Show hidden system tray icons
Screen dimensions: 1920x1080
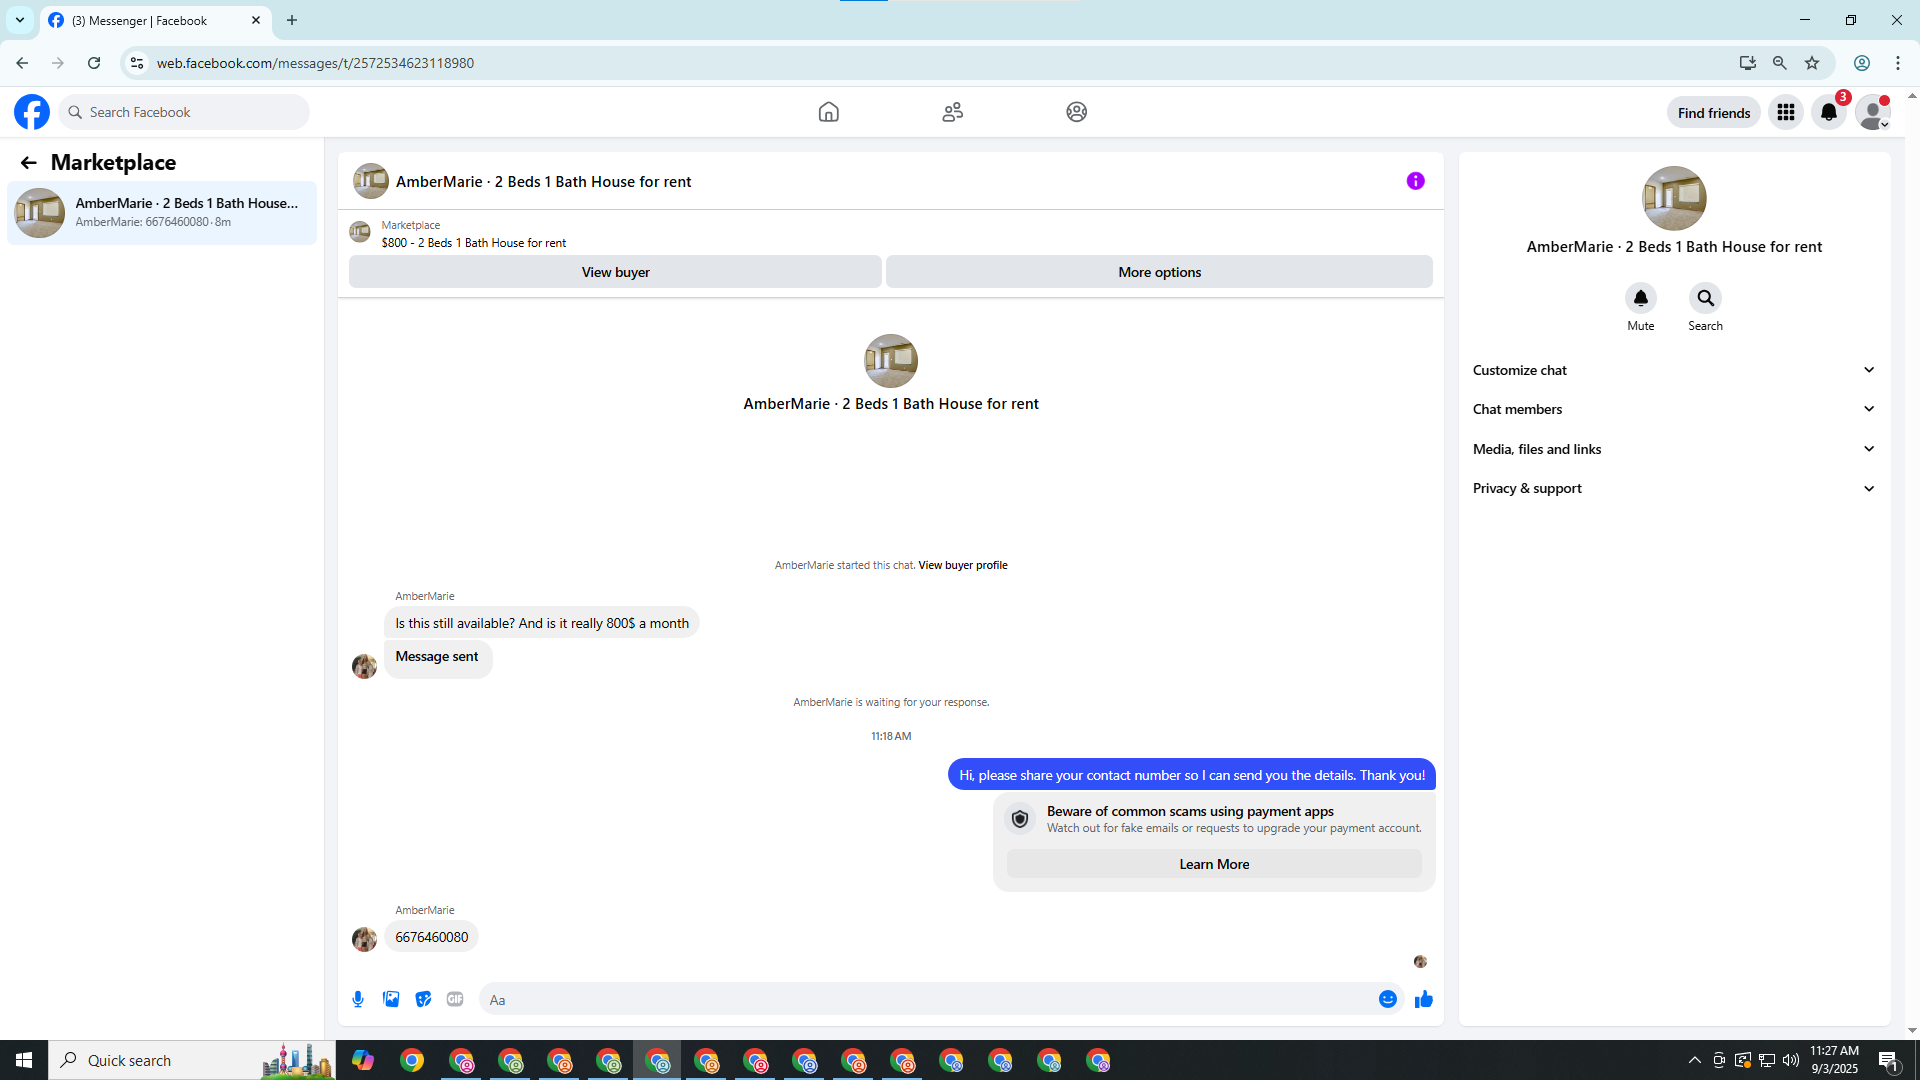pos(1694,1060)
